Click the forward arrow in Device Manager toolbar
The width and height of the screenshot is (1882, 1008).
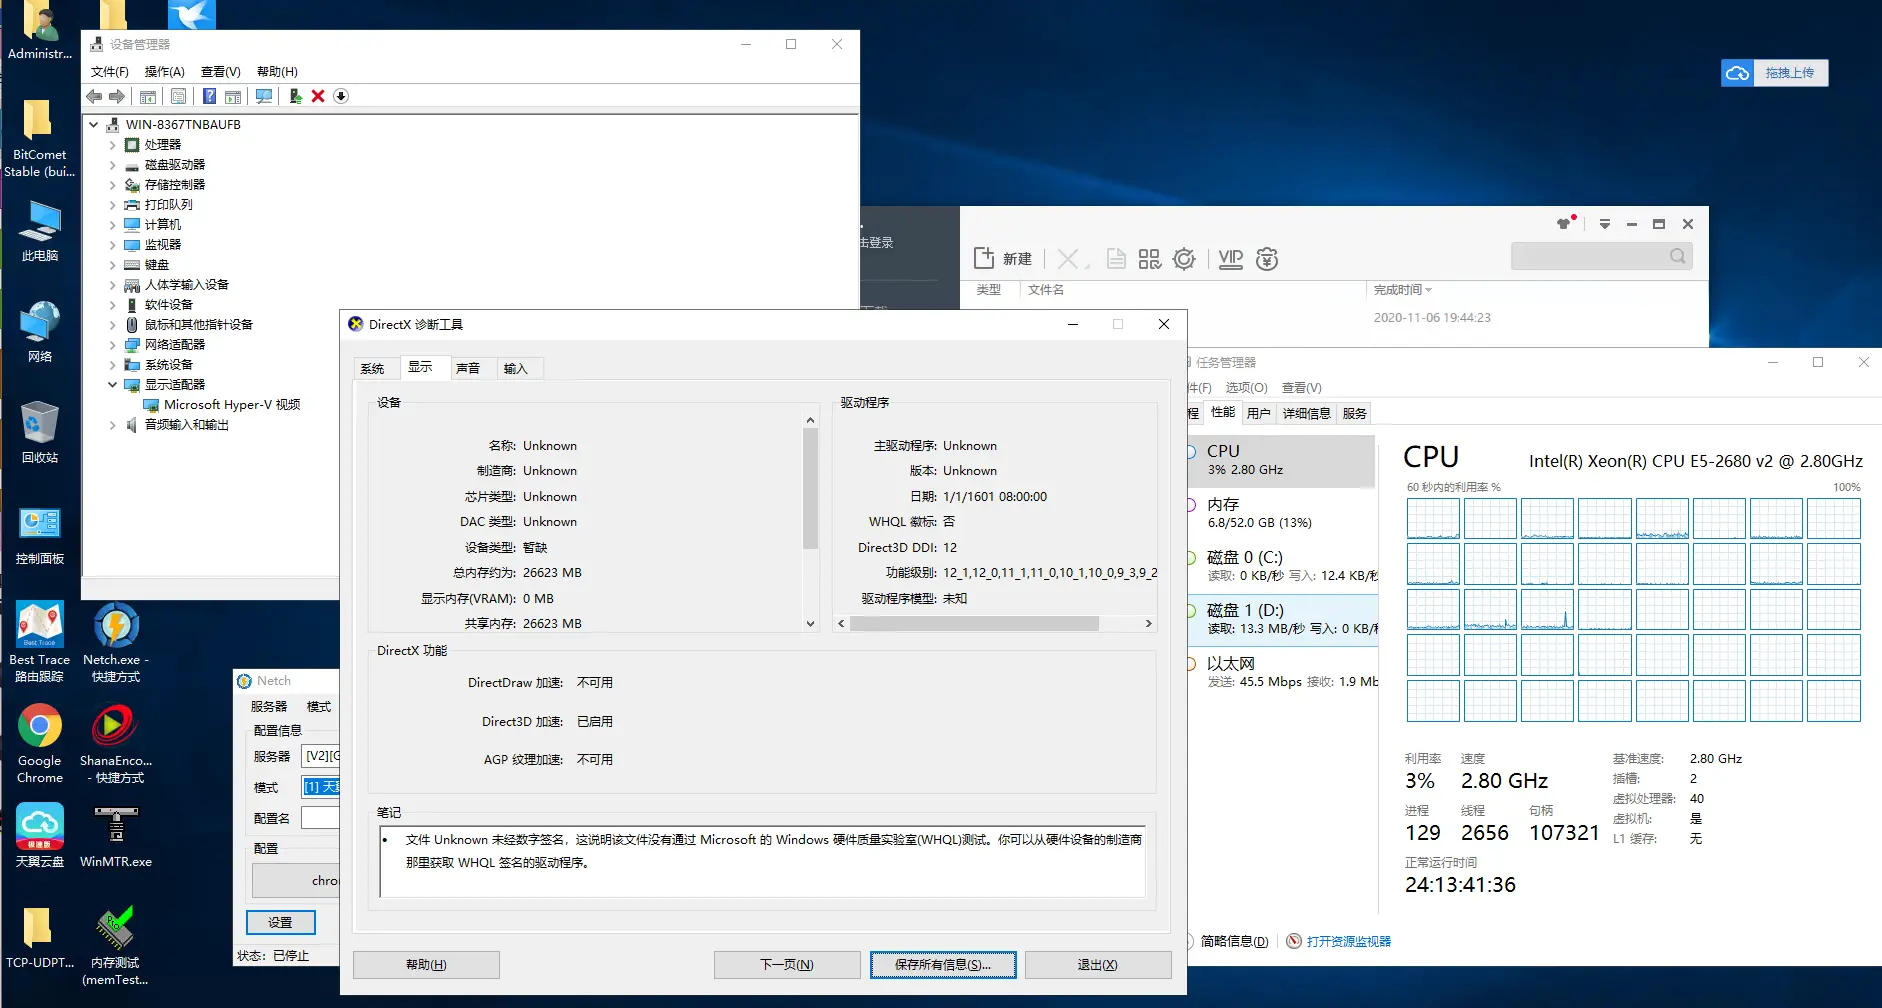click(117, 96)
